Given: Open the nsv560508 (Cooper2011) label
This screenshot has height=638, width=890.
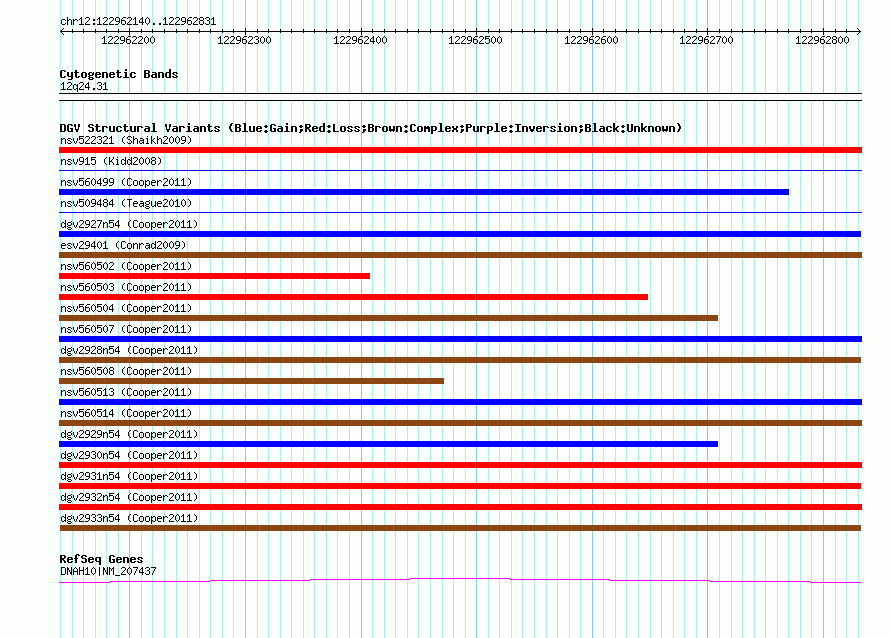Looking at the screenshot, I should [126, 371].
